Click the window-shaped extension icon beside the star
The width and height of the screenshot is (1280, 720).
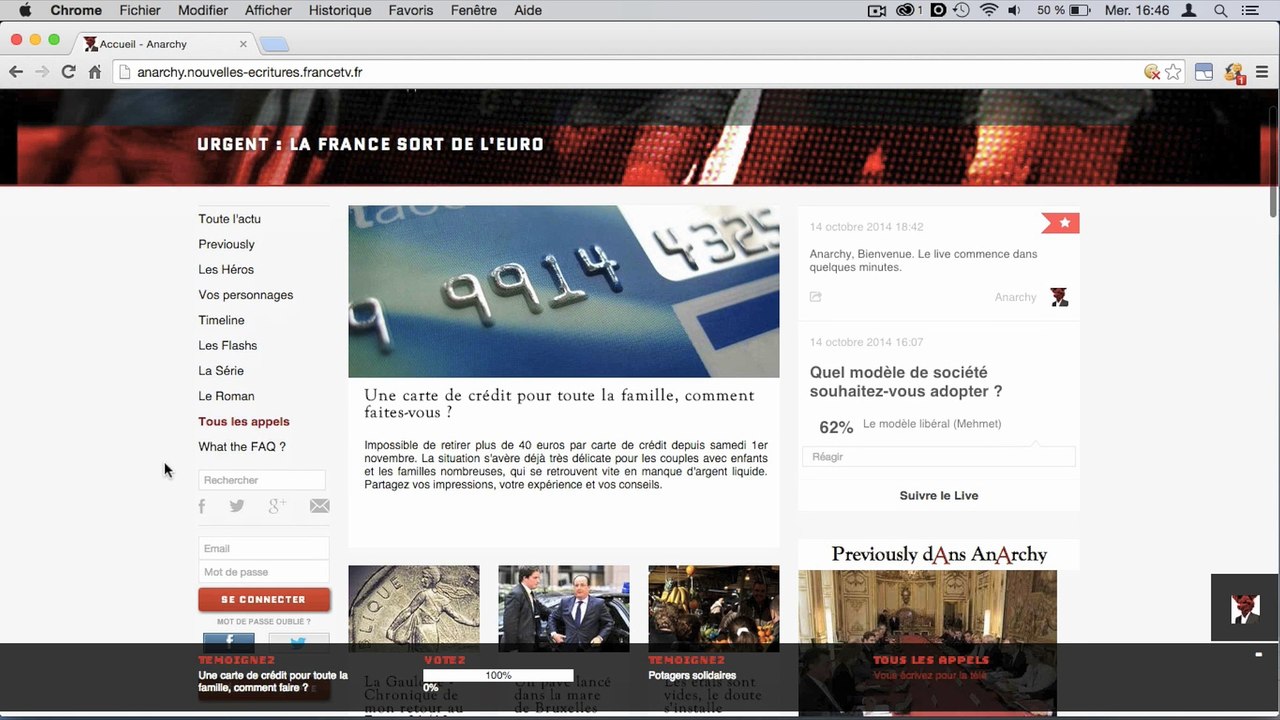tap(1204, 72)
